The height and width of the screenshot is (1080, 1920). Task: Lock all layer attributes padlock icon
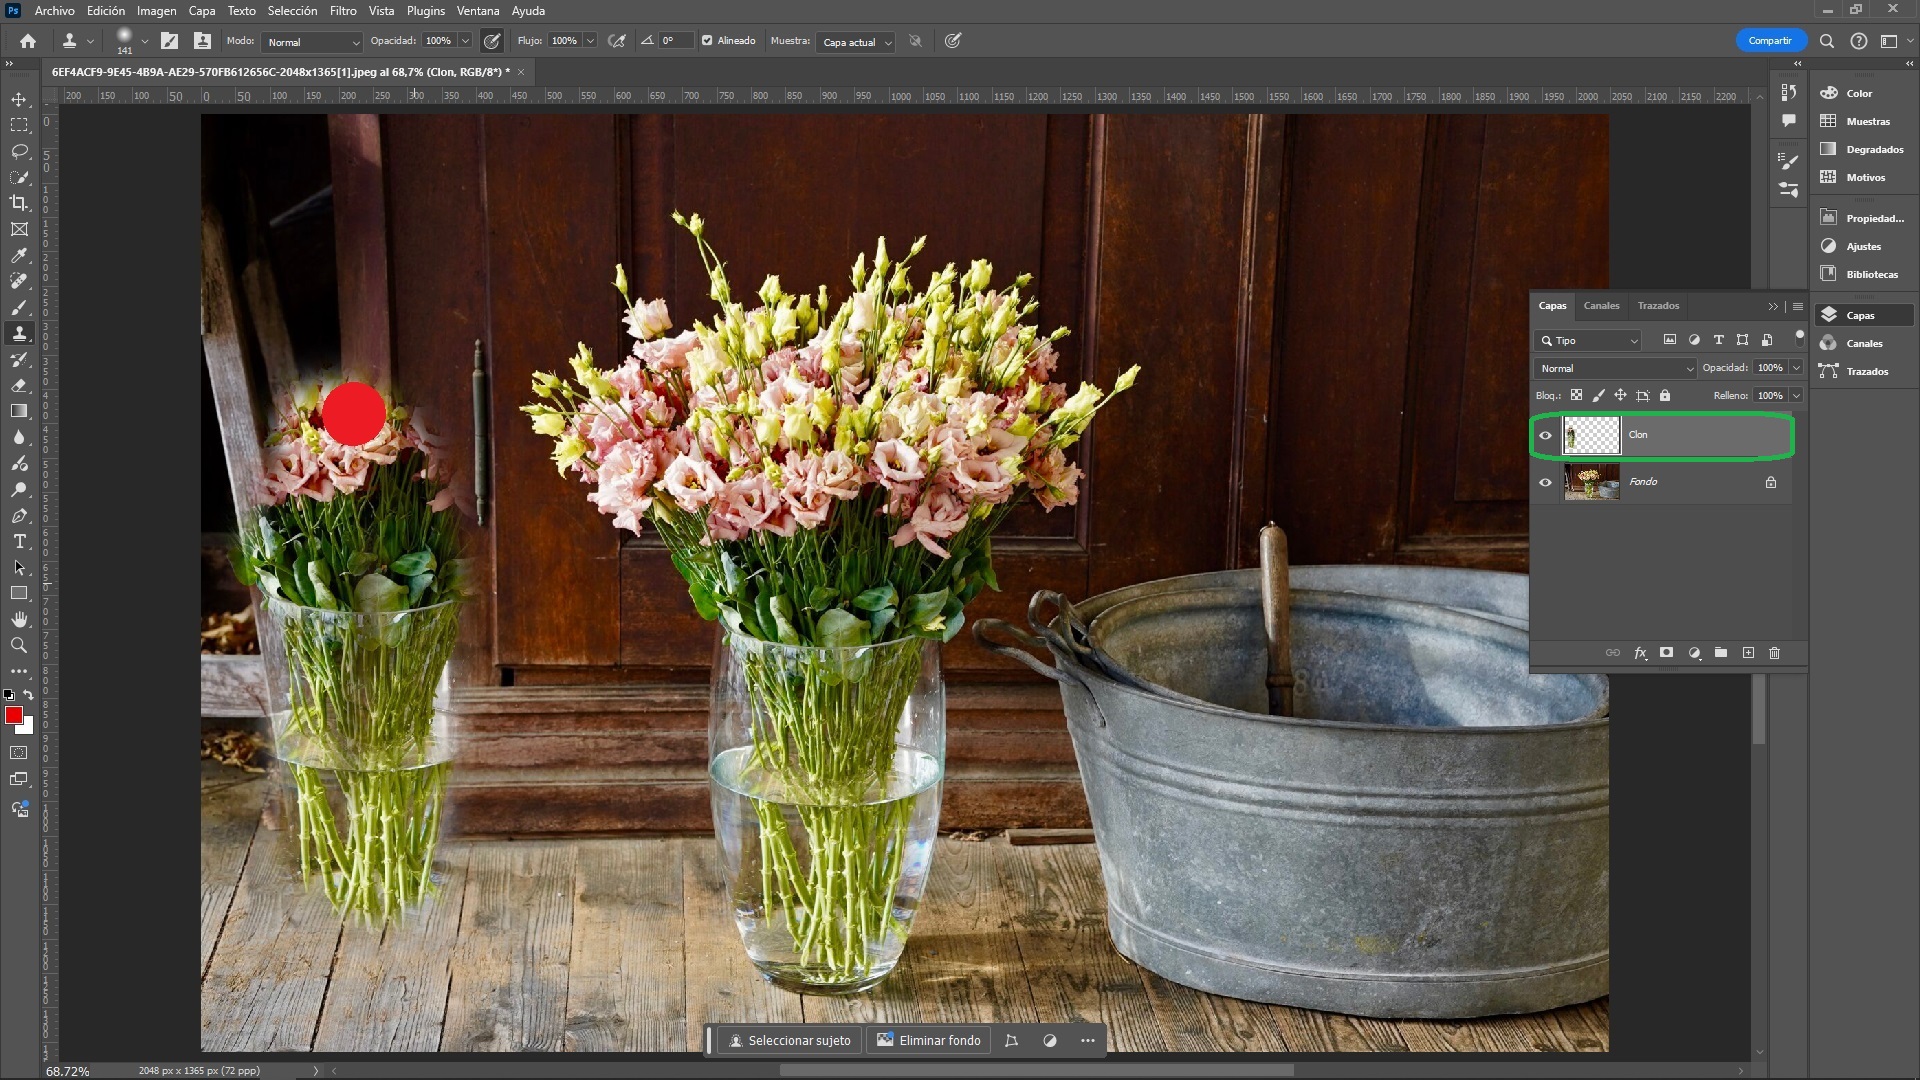coord(1665,395)
